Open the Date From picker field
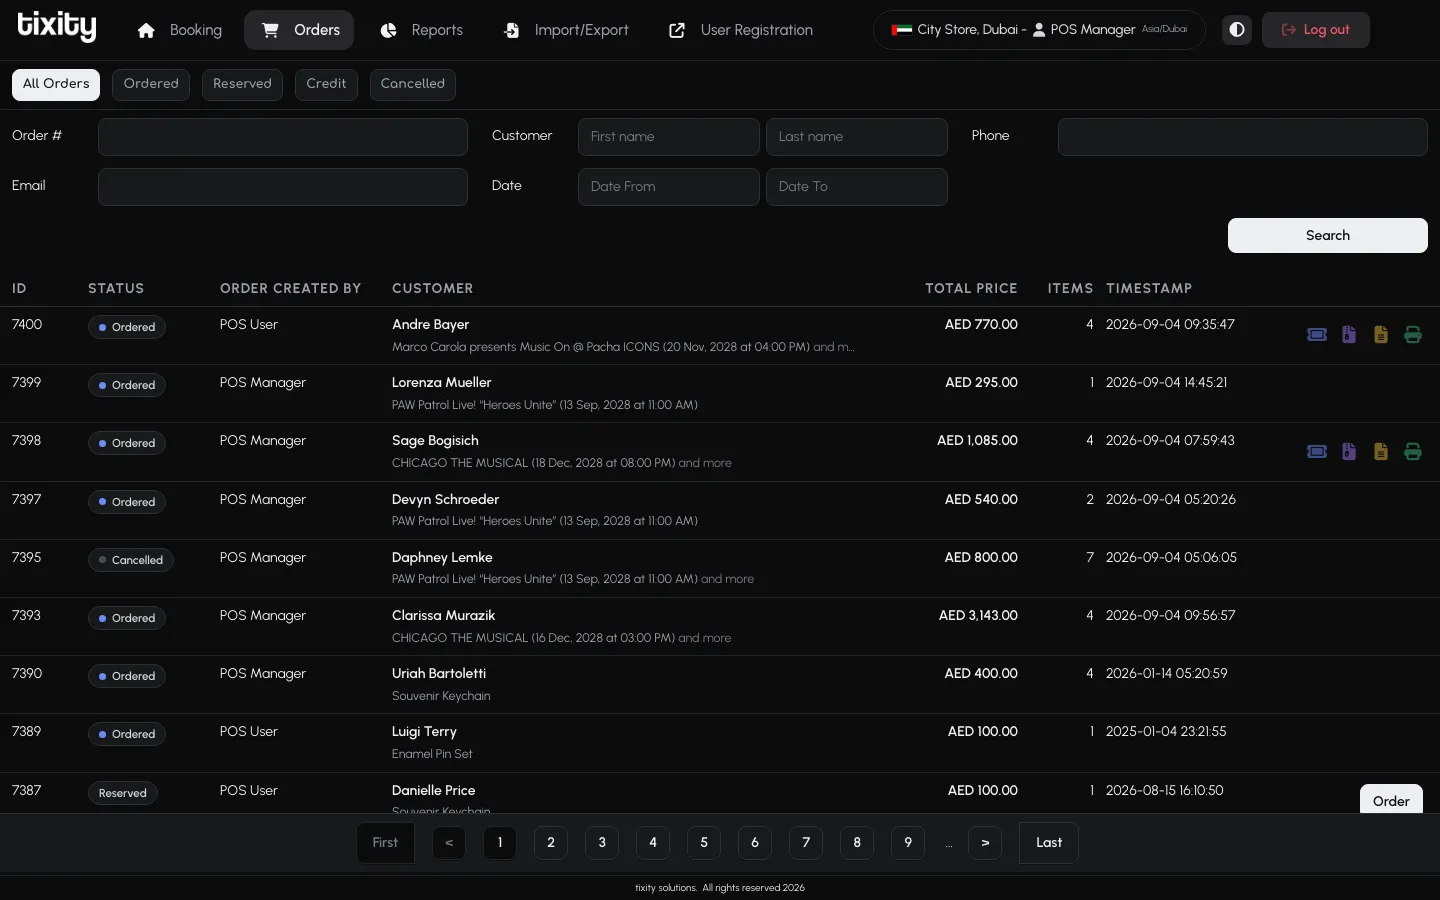The height and width of the screenshot is (900, 1440). pos(669,187)
